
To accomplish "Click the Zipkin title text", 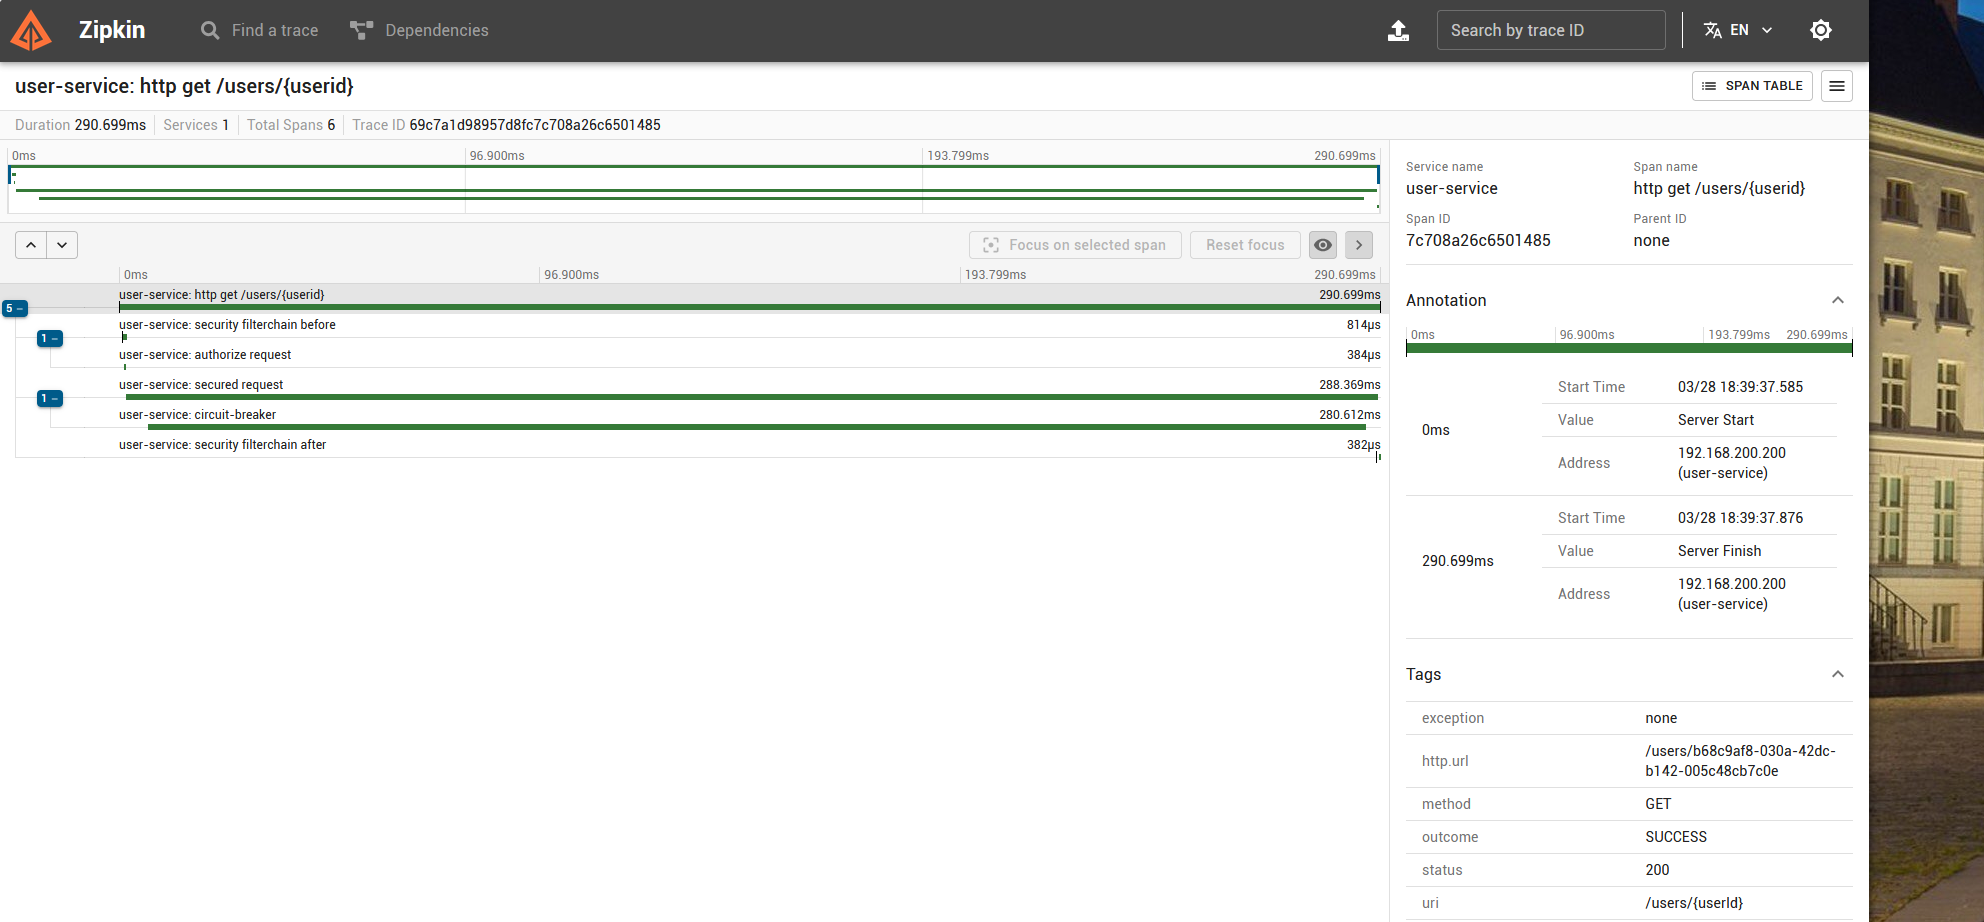I will [112, 30].
